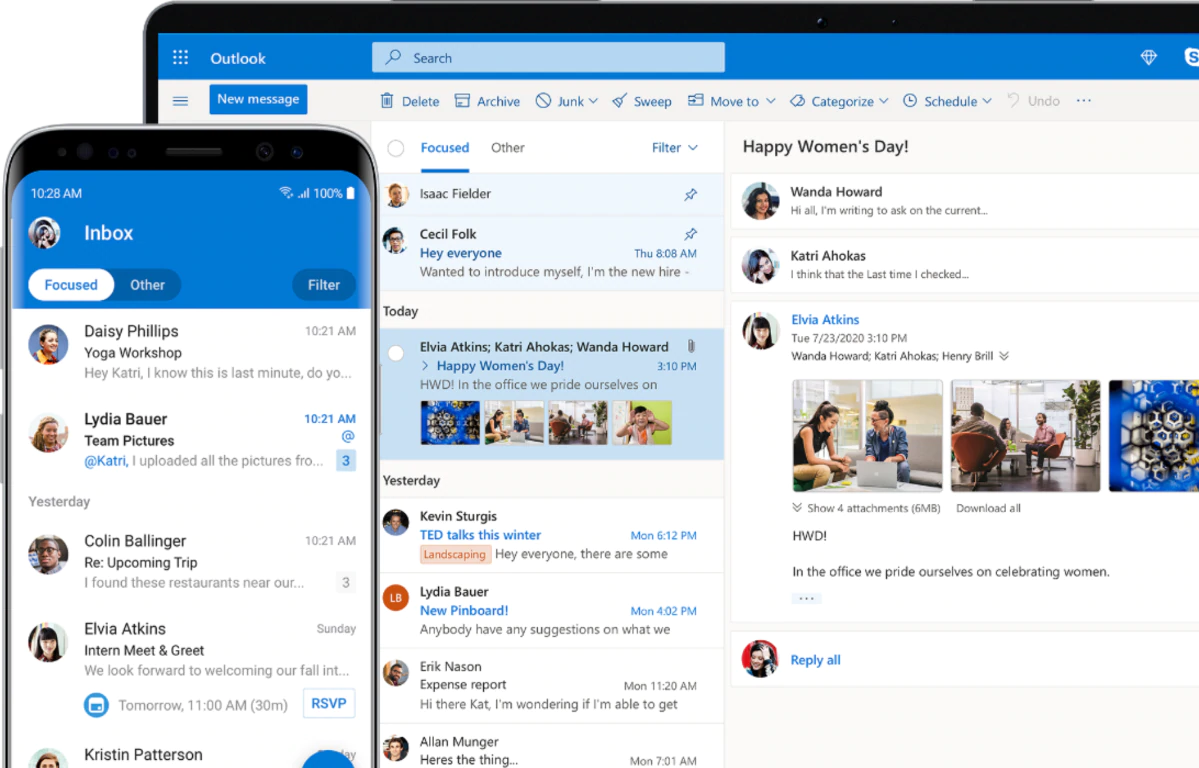Click the orange Landscaping category swatch

tap(455, 554)
